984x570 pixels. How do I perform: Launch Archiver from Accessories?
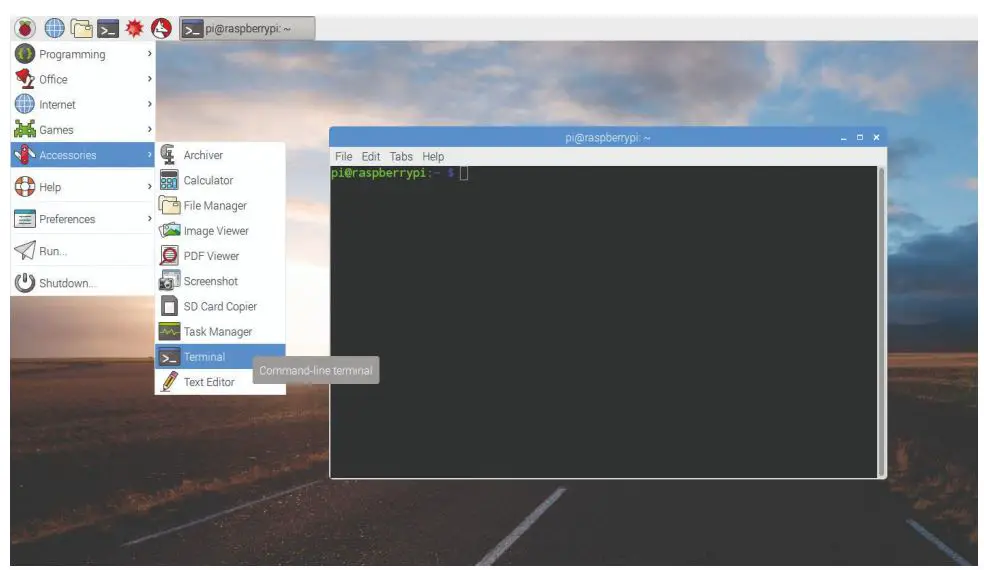[x=220, y=154]
